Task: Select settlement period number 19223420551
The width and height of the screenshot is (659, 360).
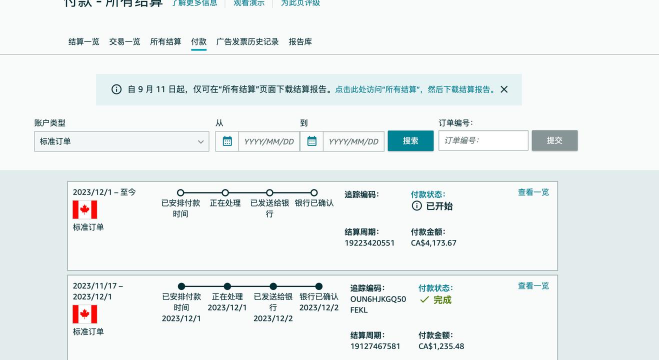Action: pos(370,243)
